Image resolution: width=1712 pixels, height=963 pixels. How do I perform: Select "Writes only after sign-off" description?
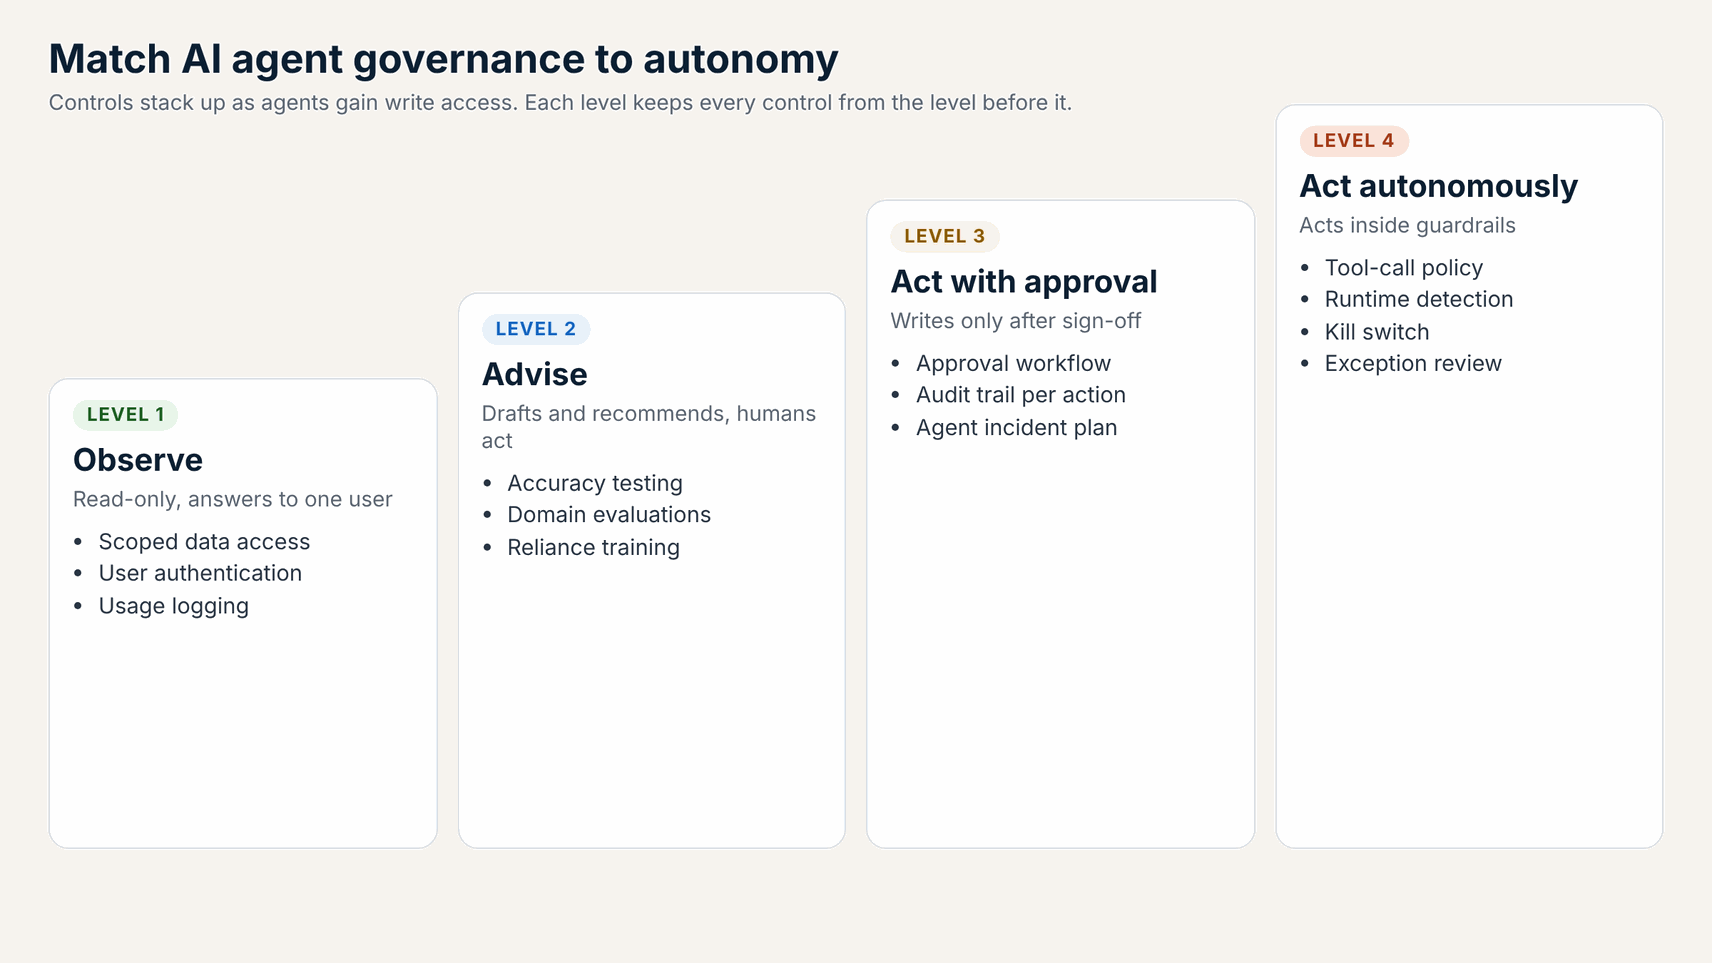click(x=1016, y=321)
